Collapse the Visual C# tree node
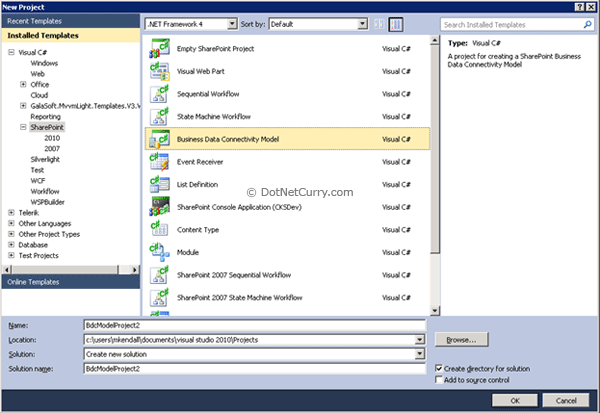This screenshot has width=600, height=413. pyautogui.click(x=11, y=52)
